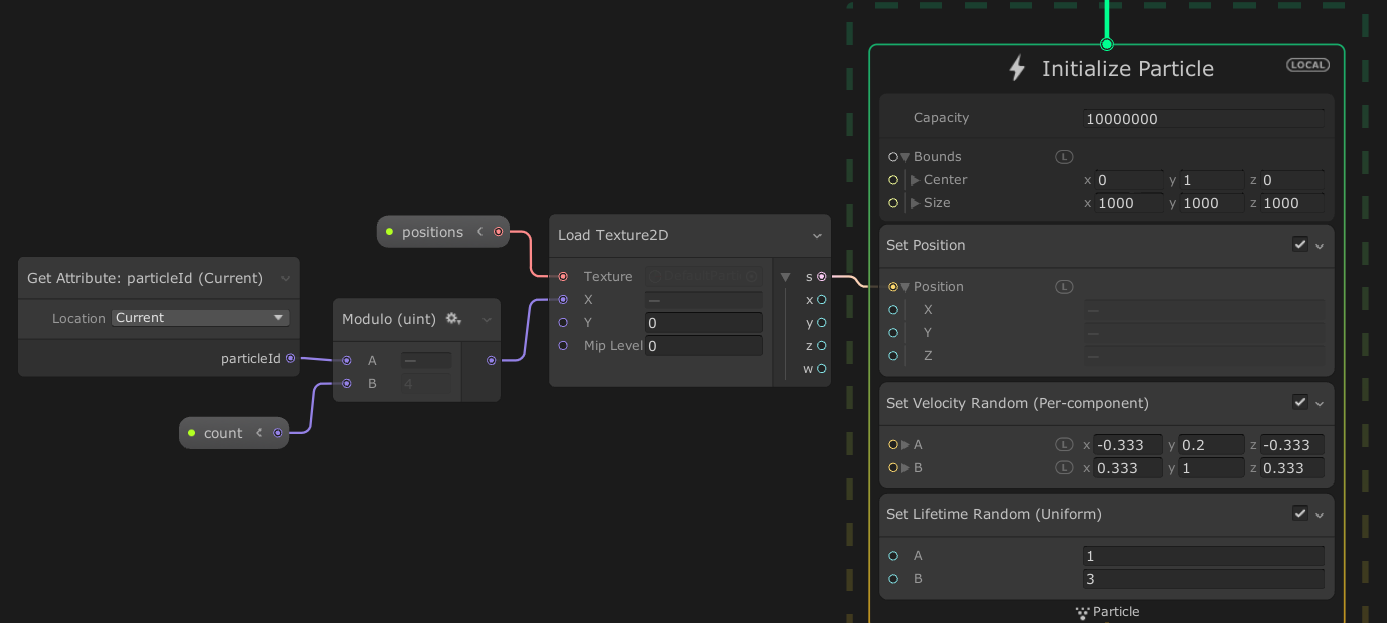This screenshot has height=623, width=1387.
Task: Disable Set Velocity Random (Per-component) checkbox
Action: click(x=1299, y=402)
